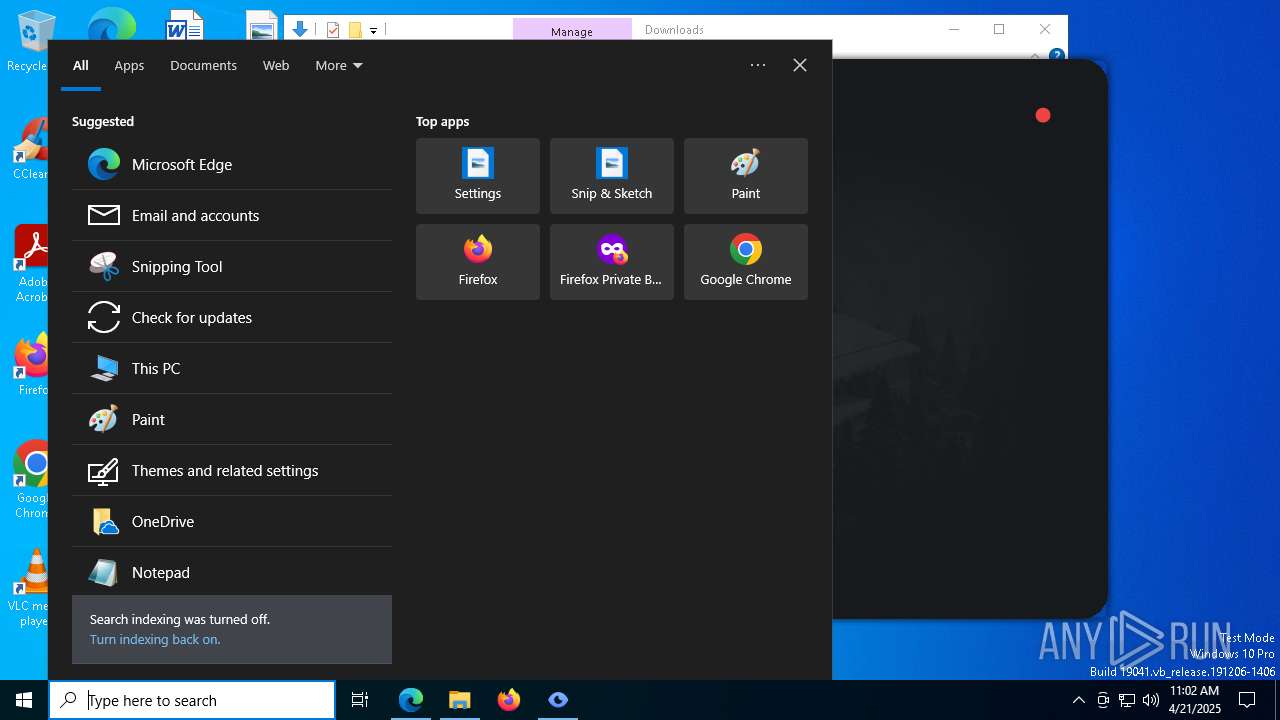
Task: Launch Google Chrome from Top apps
Action: [x=746, y=262]
